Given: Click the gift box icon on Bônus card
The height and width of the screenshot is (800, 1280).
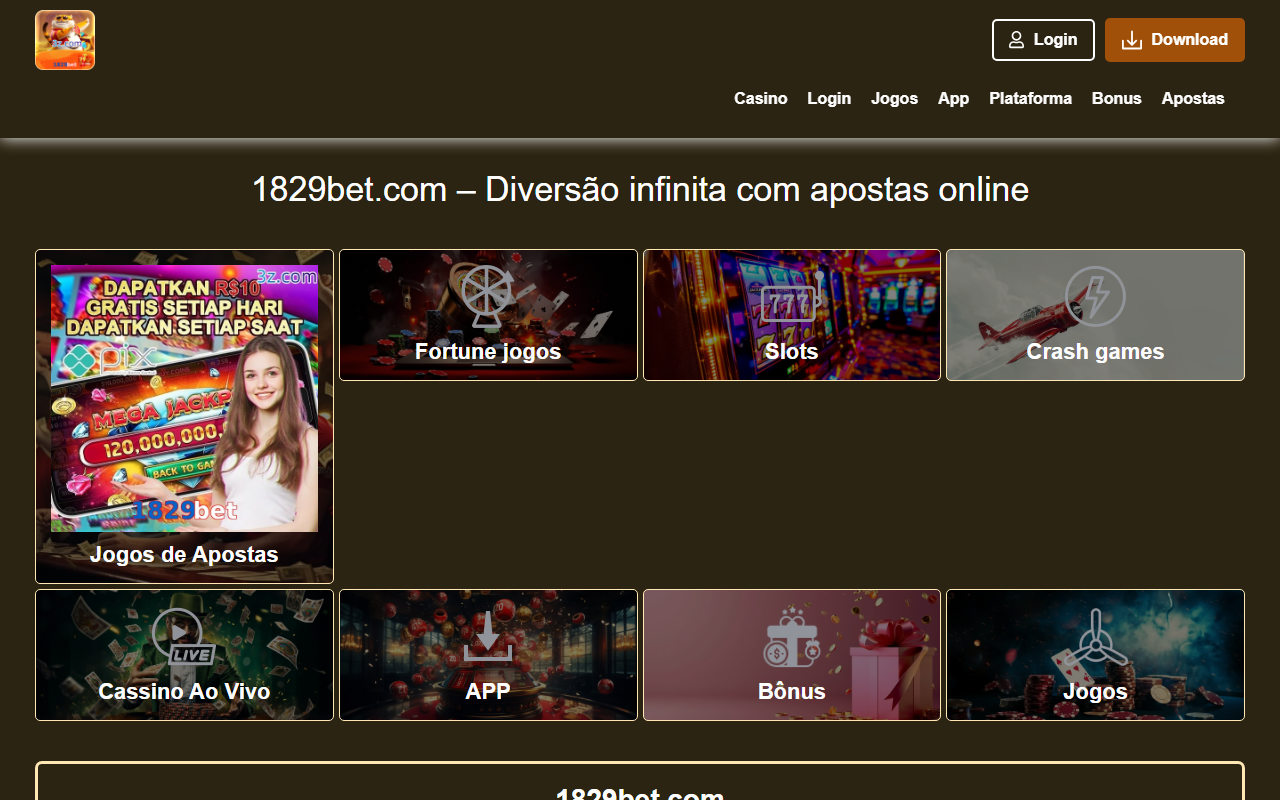Looking at the screenshot, I should pyautogui.click(x=792, y=637).
